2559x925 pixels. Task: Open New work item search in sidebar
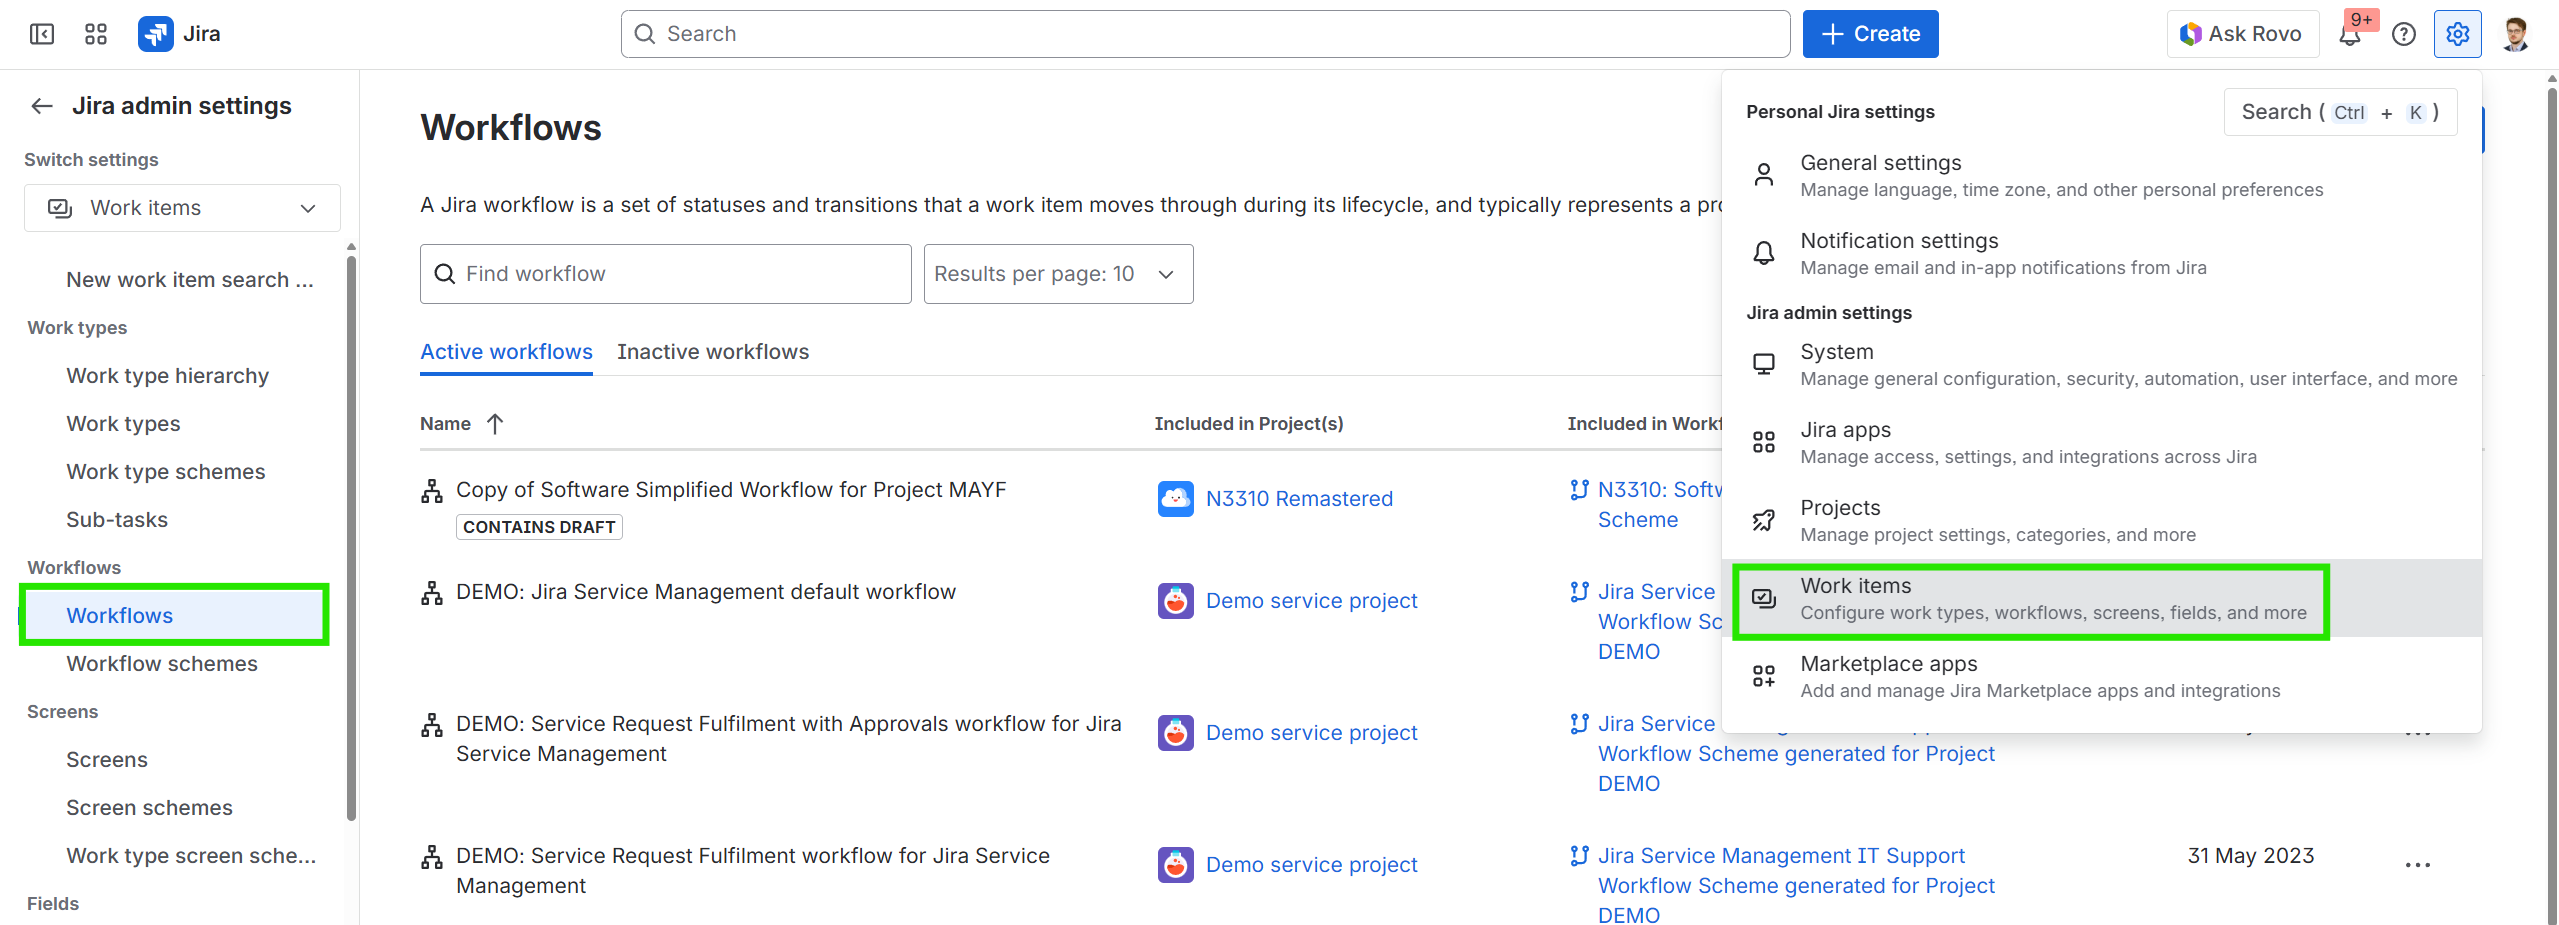(x=190, y=280)
